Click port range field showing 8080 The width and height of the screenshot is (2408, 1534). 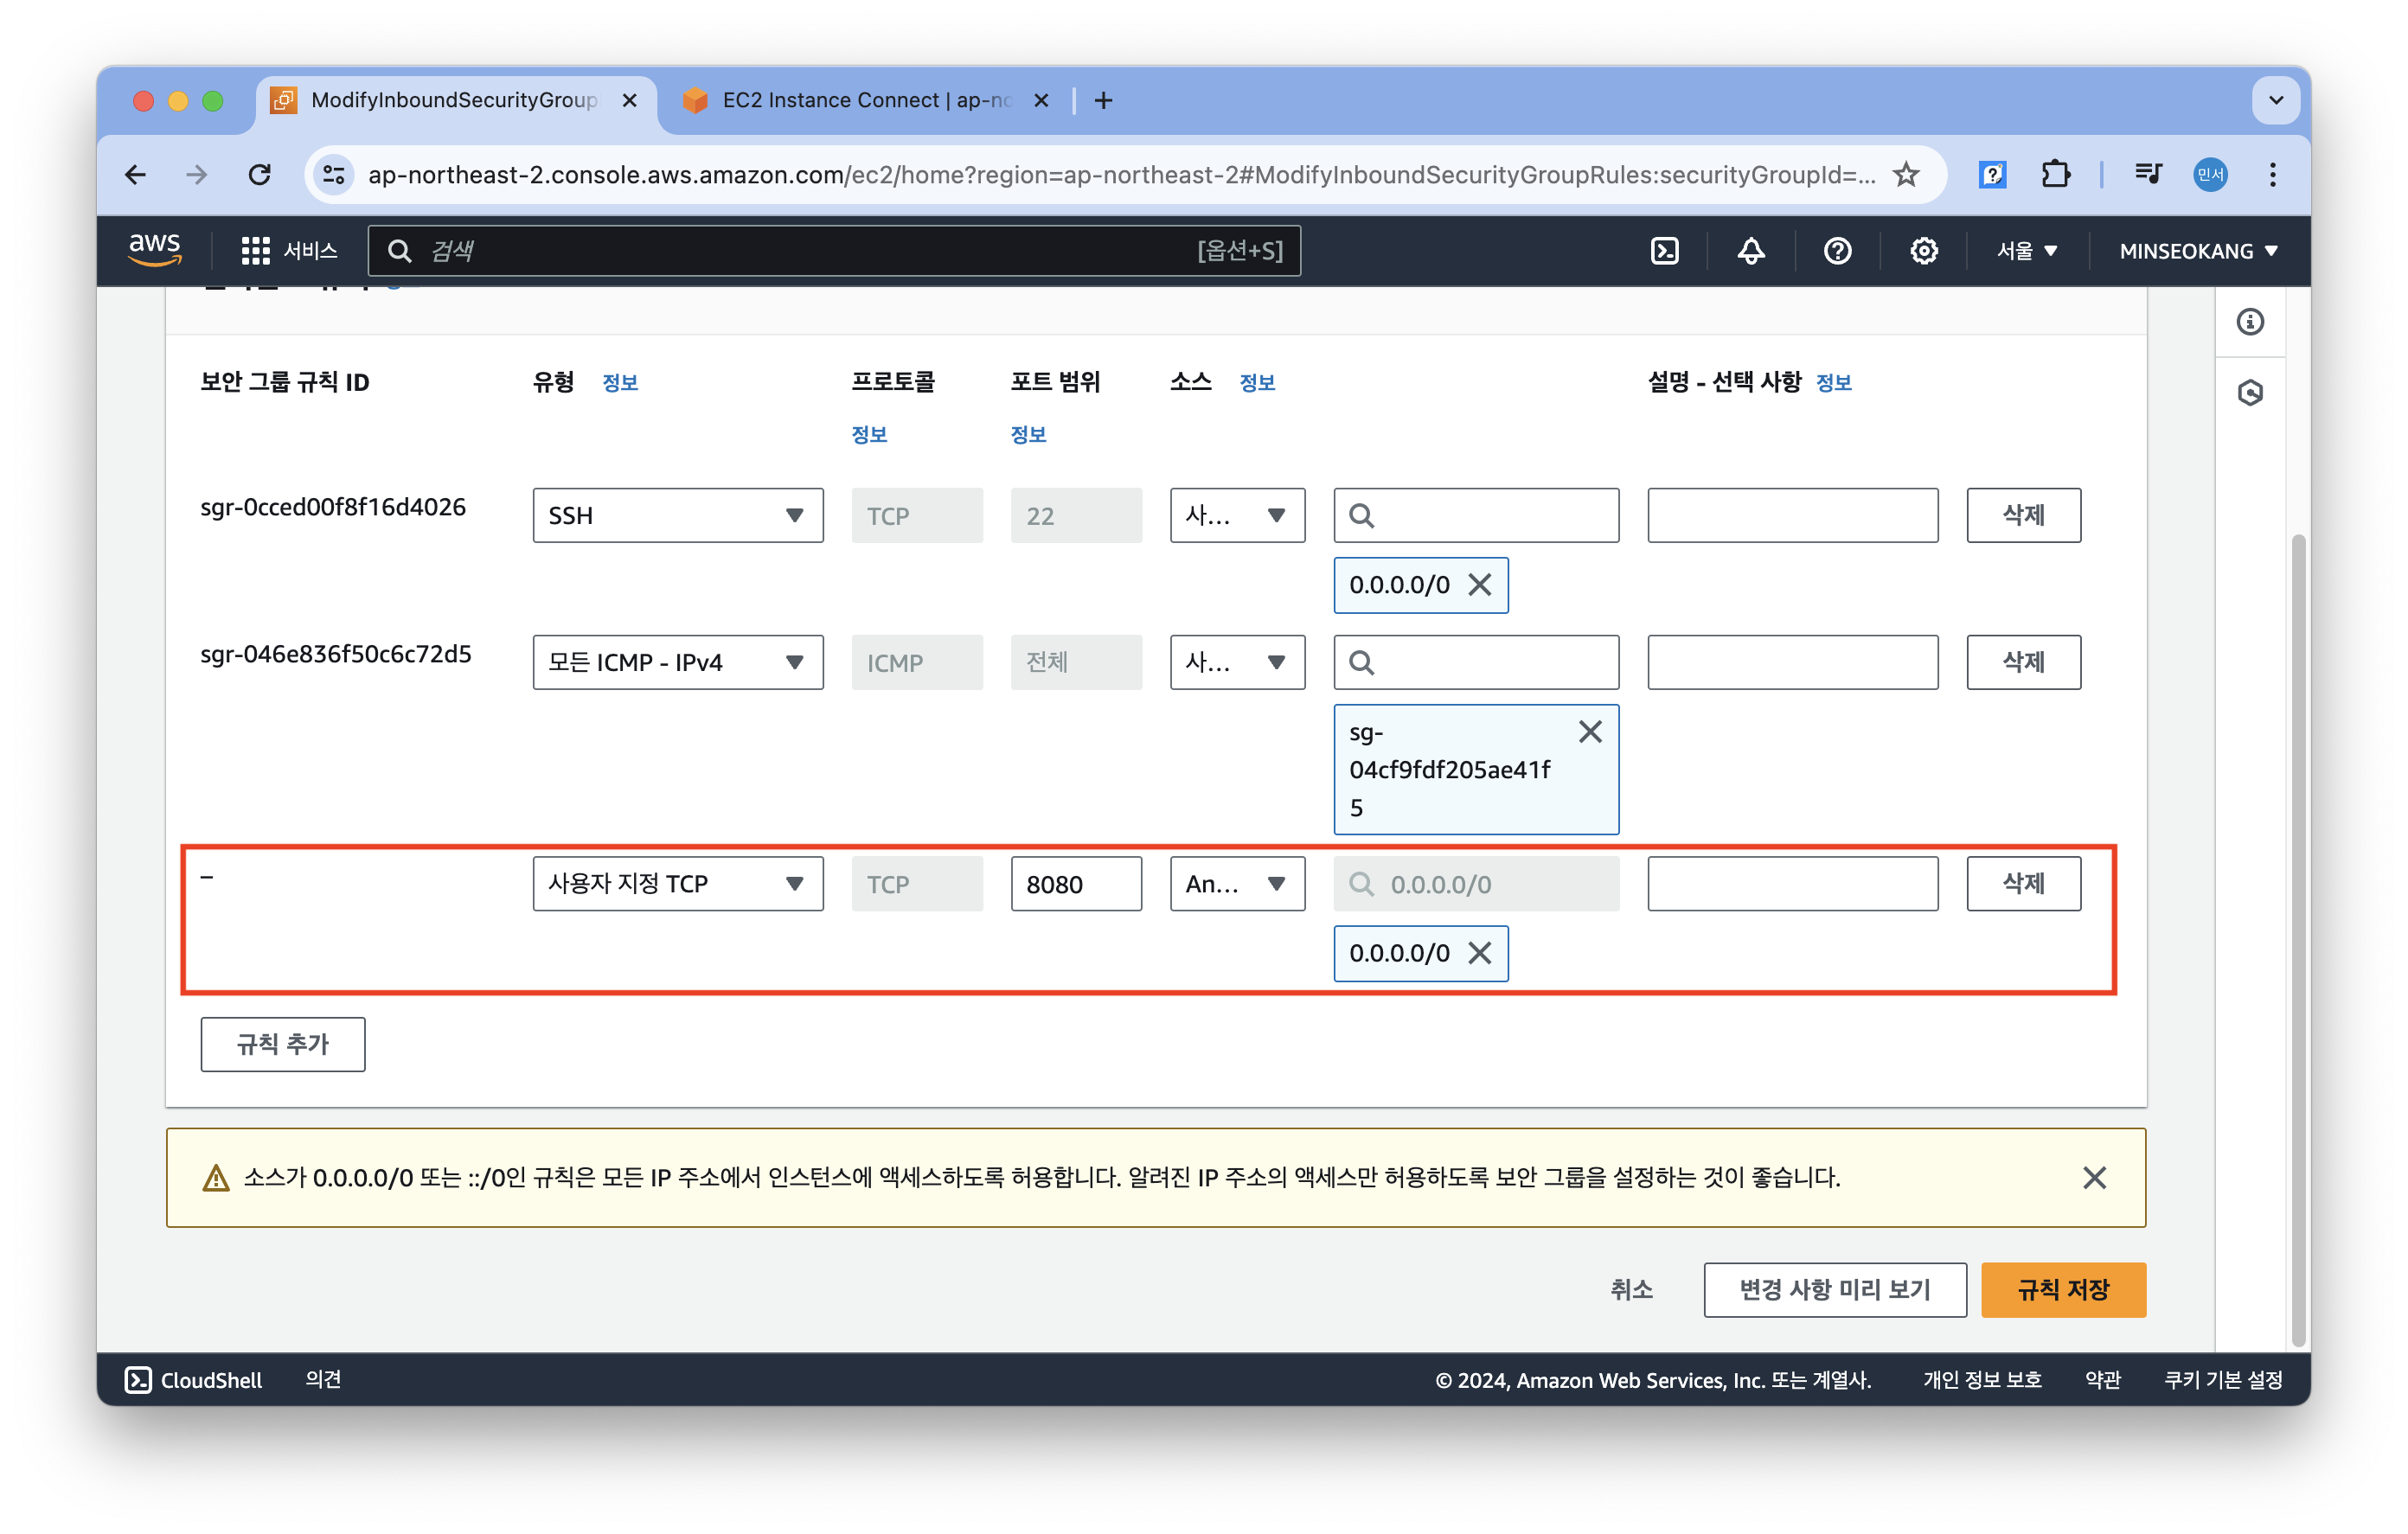point(1075,884)
